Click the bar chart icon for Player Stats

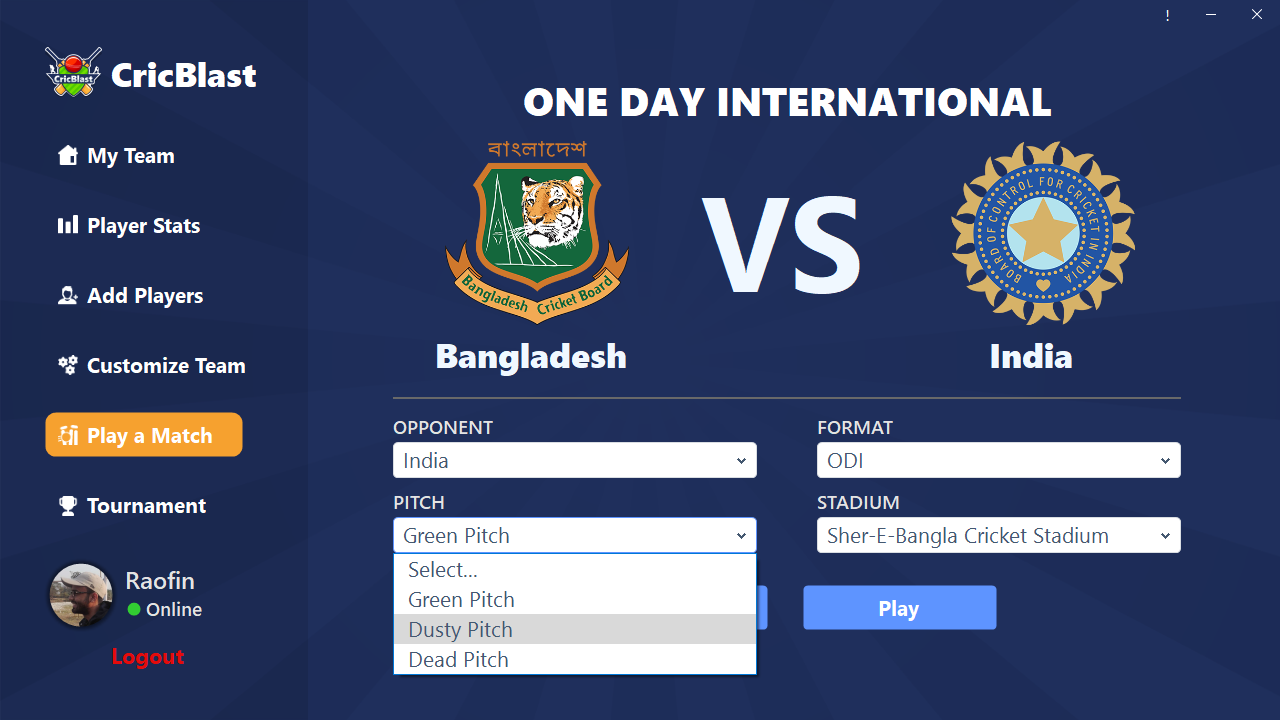(x=67, y=225)
